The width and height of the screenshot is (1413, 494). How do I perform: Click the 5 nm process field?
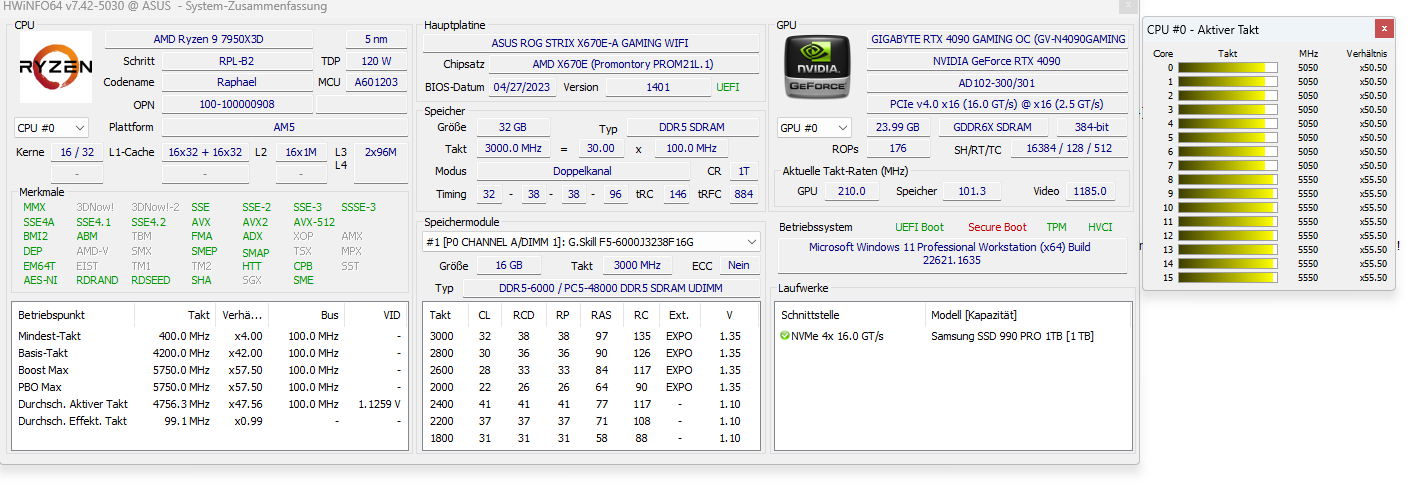tap(376, 39)
